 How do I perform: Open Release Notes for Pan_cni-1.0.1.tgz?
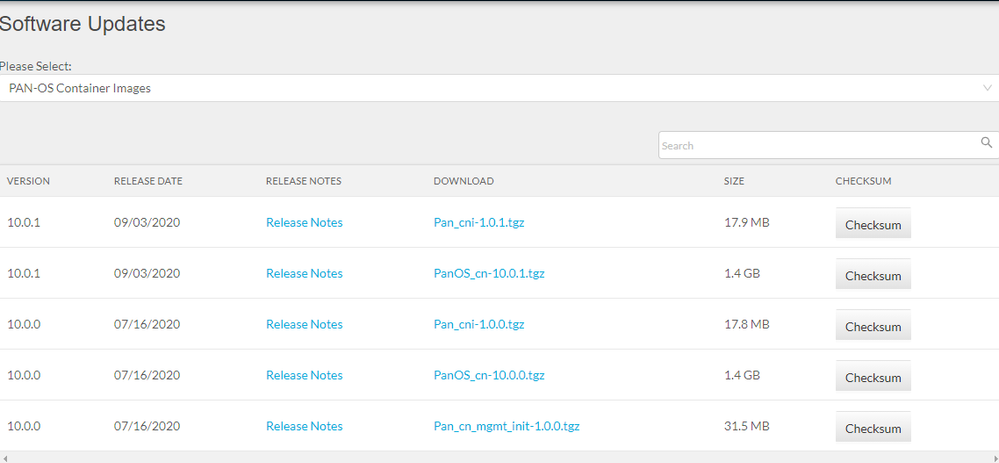304,222
